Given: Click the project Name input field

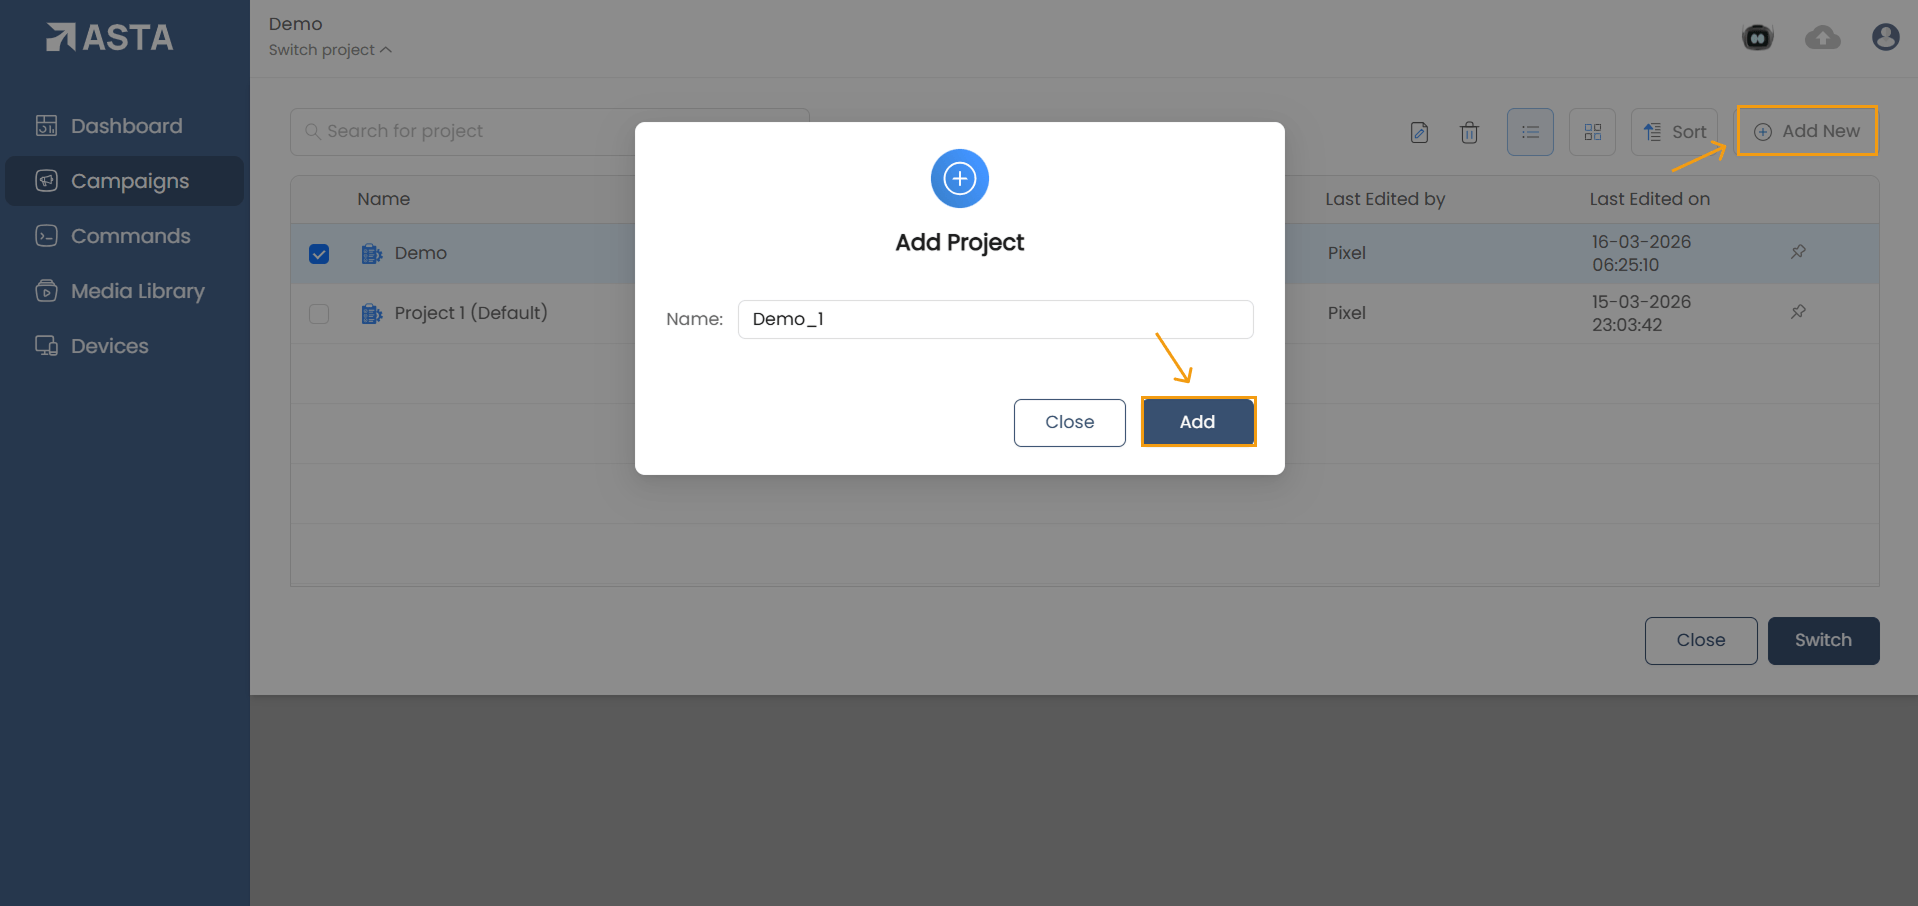Looking at the screenshot, I should 995,319.
